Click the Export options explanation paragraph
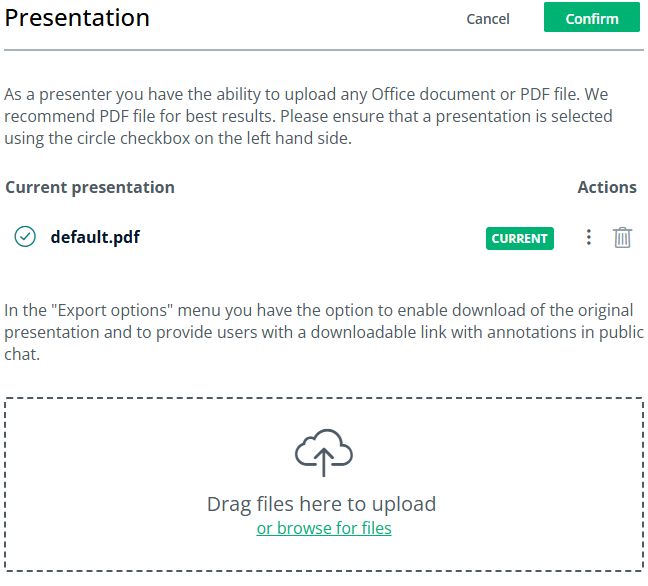This screenshot has width=648, height=586. [324, 332]
